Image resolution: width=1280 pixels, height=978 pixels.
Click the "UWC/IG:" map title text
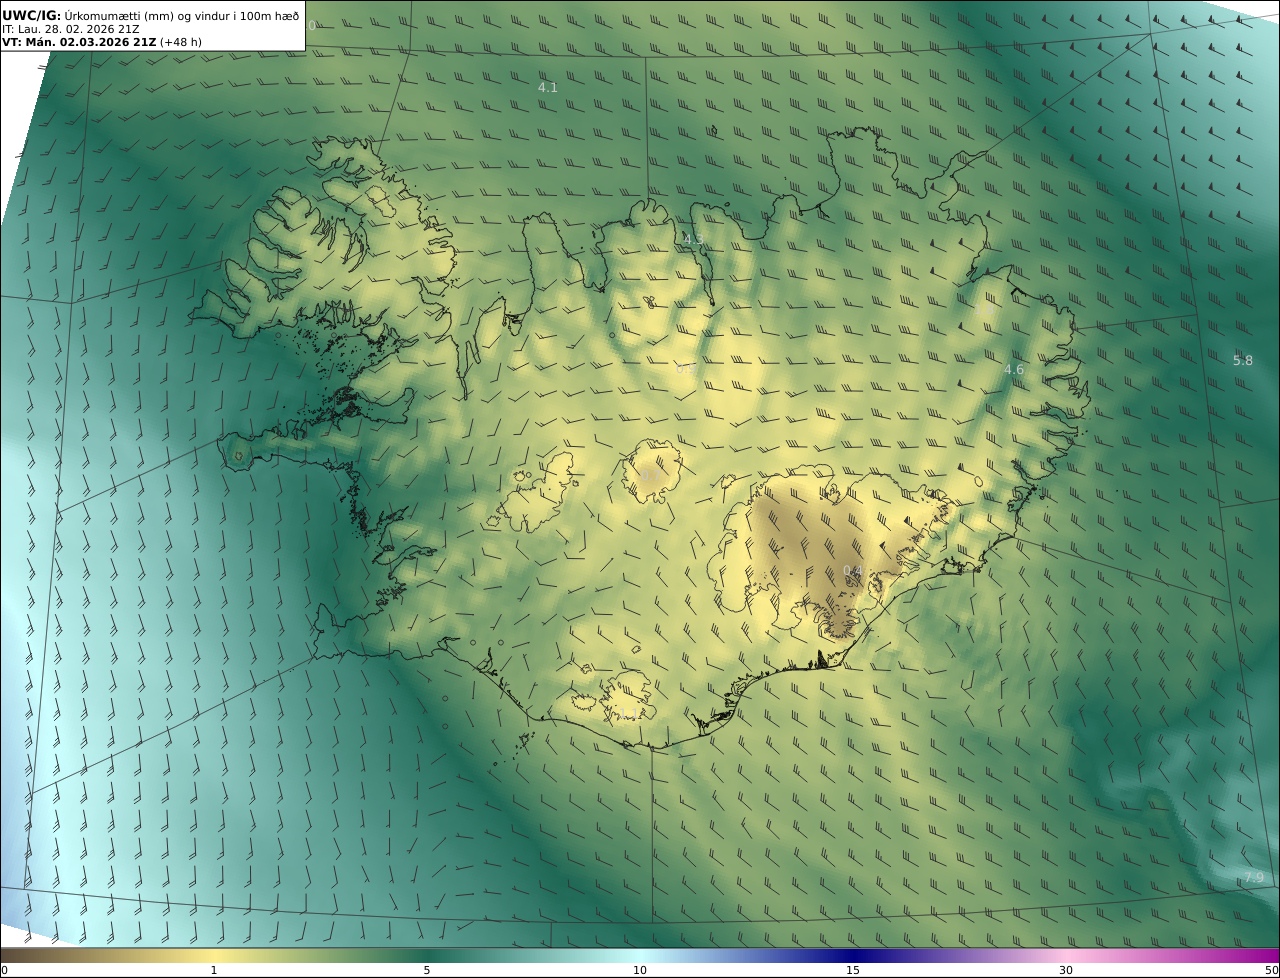(32, 15)
